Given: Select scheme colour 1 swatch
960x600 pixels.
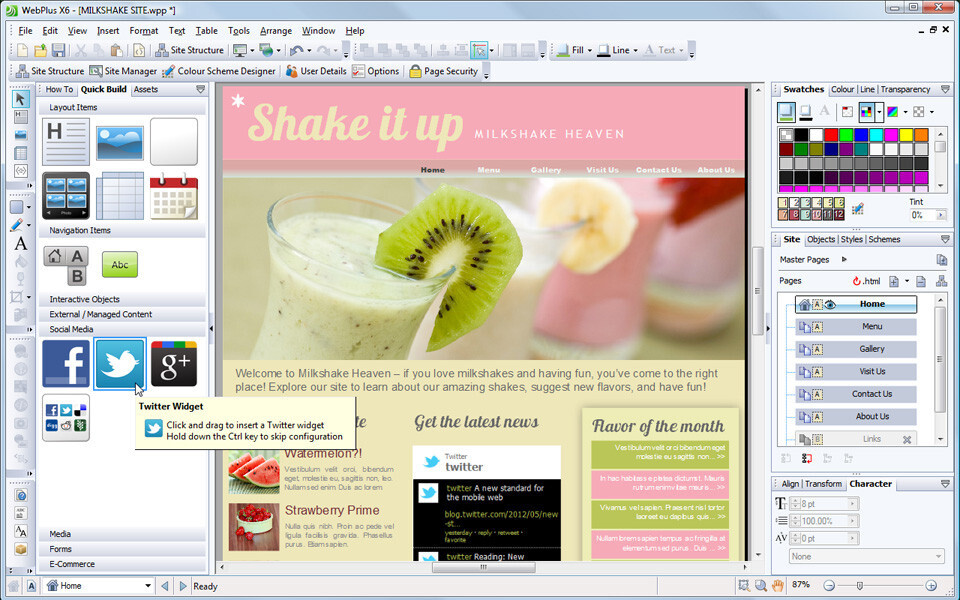Looking at the screenshot, I should (782, 203).
